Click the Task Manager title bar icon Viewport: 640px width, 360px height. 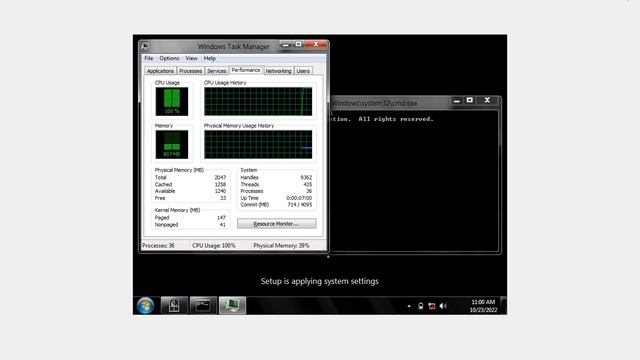click(x=145, y=46)
